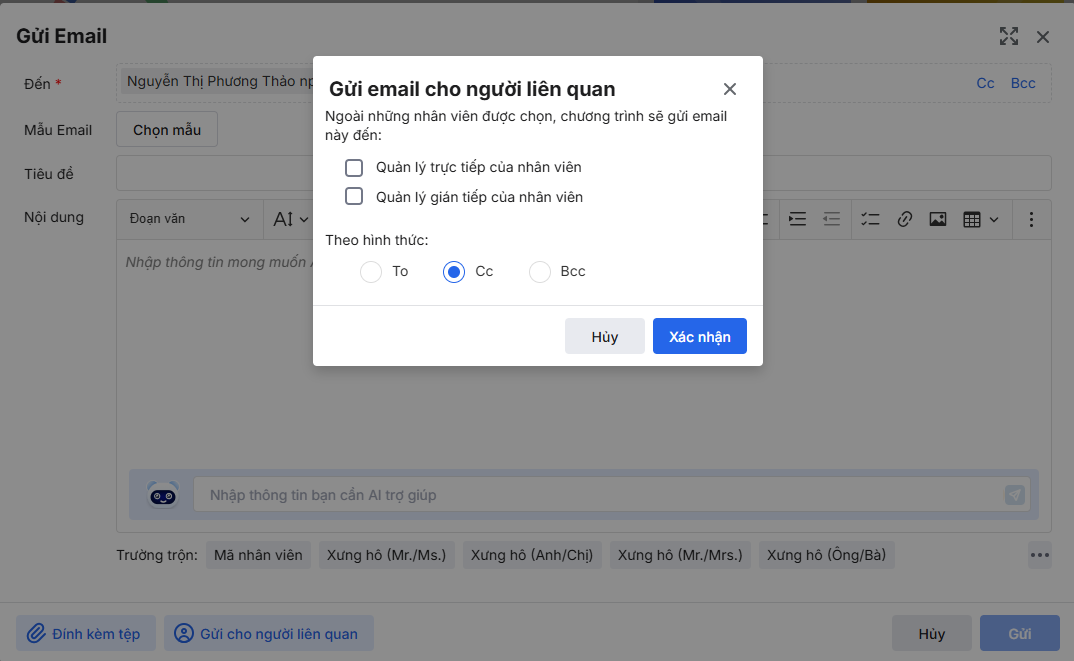
Task: Expand the table options dropdown arrow
Action: pos(994,219)
